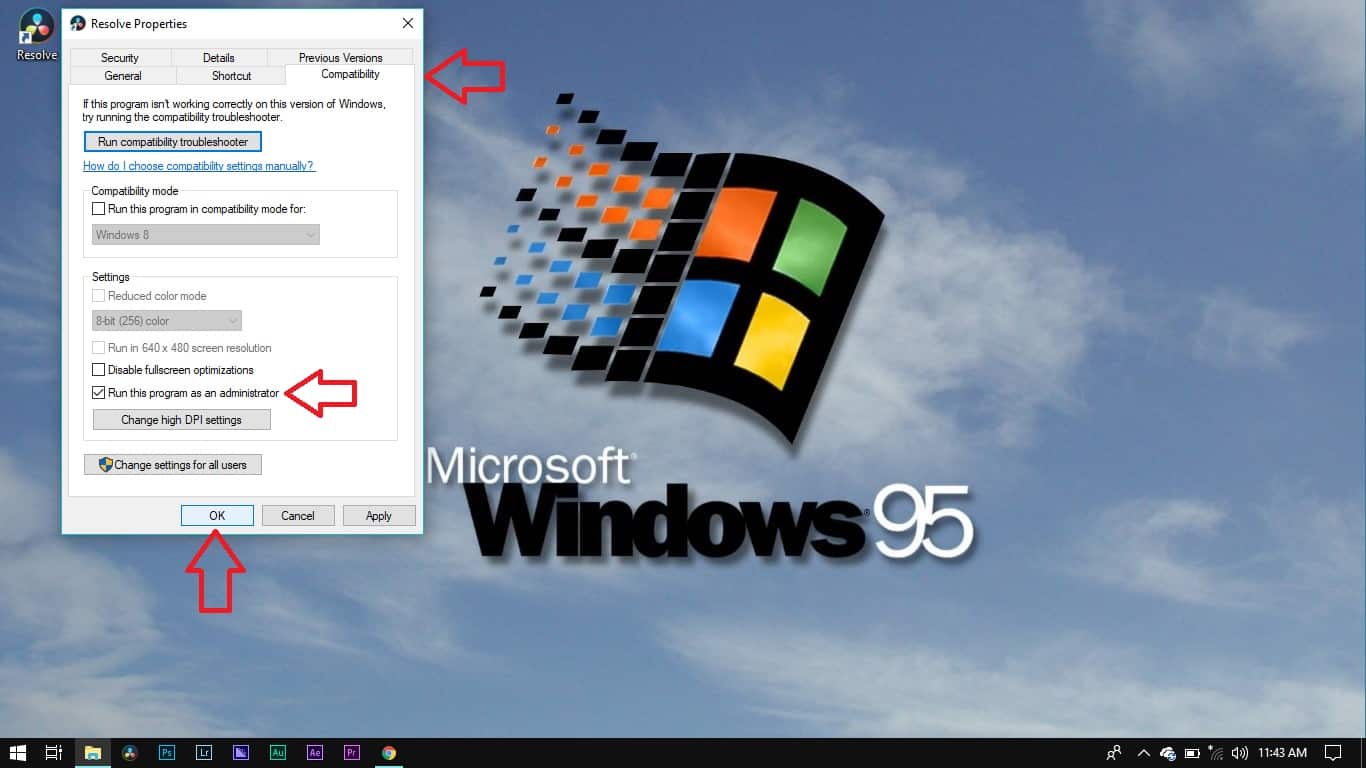The height and width of the screenshot is (768, 1366).
Task: Launch Adobe Premiere Pro from the taskbar
Action: [x=351, y=753]
